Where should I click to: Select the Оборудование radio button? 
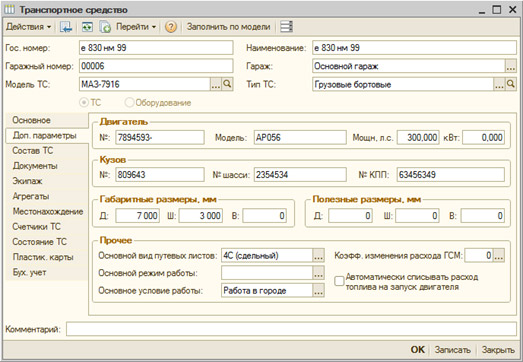(x=129, y=102)
